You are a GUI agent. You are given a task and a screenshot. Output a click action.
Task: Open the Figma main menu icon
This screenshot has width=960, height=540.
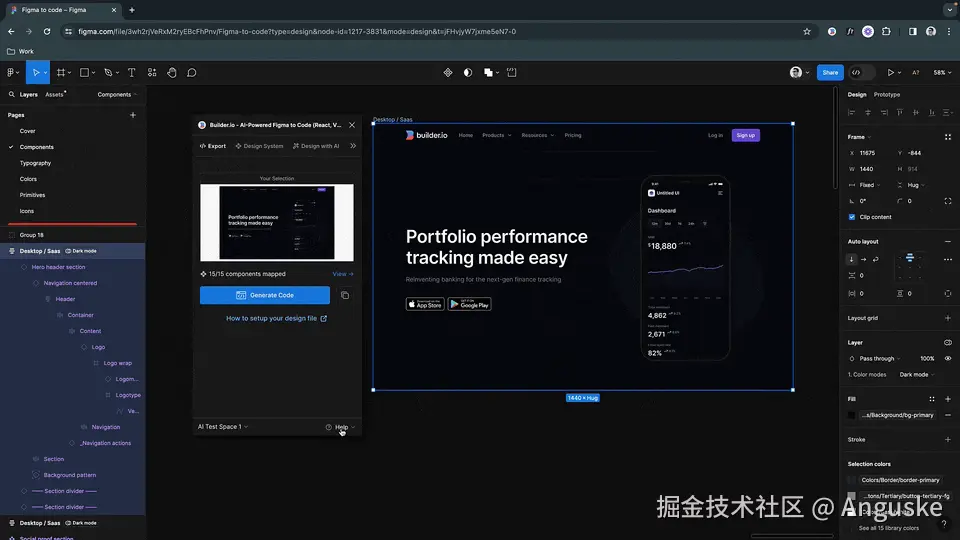pos(11,72)
